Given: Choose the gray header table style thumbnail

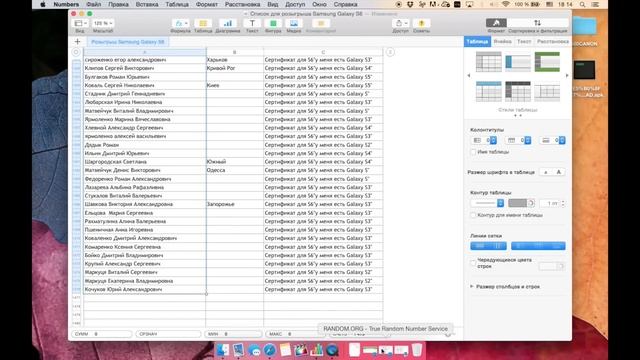Looking at the screenshot, I should (x=489, y=62).
